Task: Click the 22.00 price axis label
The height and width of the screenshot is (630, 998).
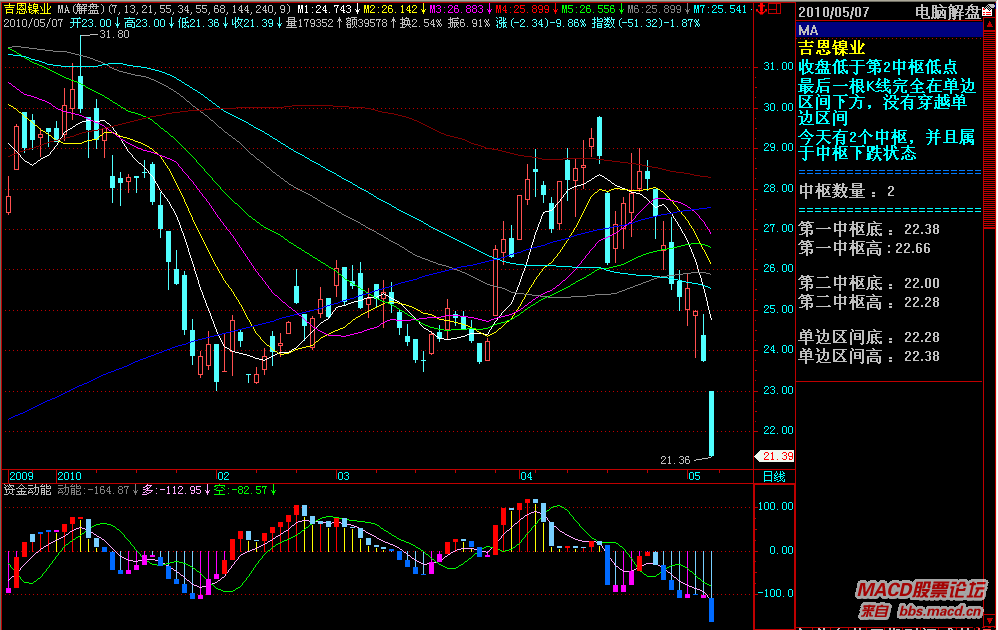Action: tap(778, 430)
